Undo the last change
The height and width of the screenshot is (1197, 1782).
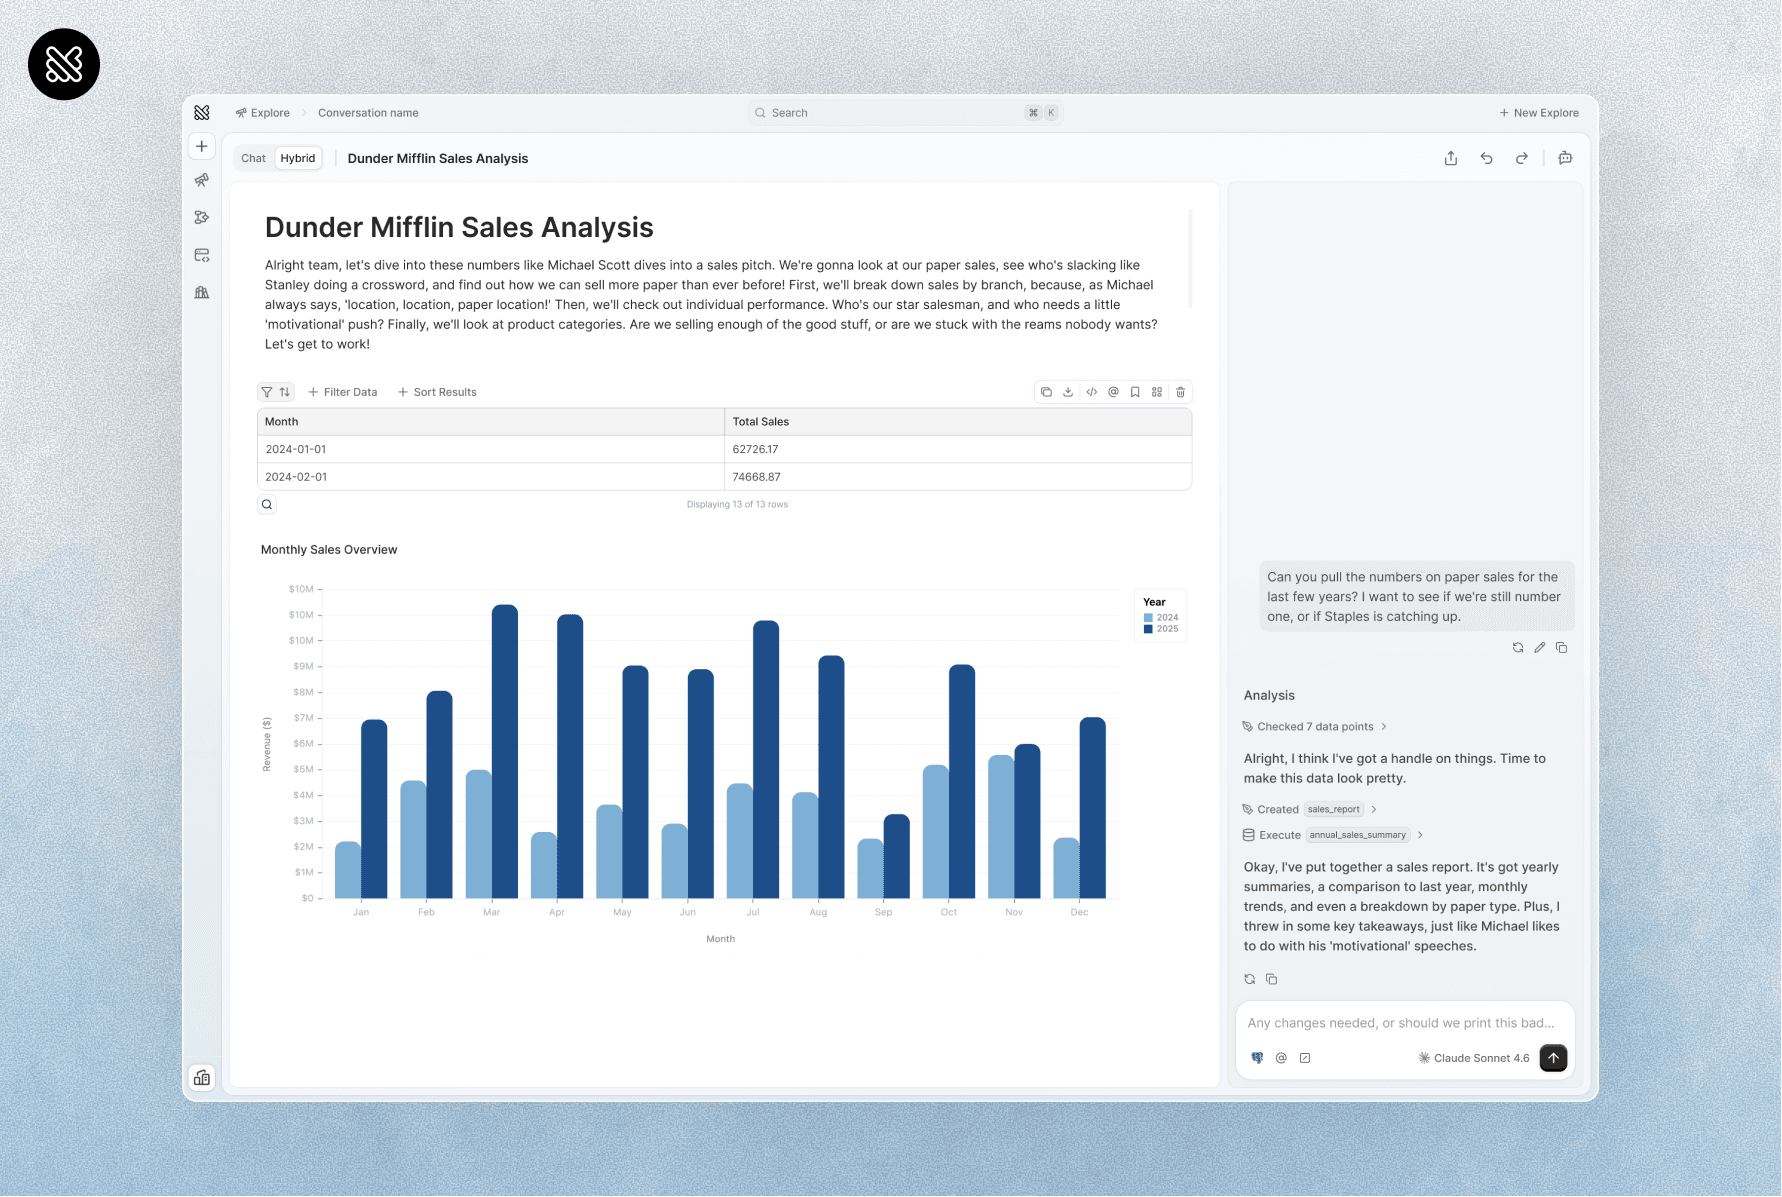[1487, 158]
